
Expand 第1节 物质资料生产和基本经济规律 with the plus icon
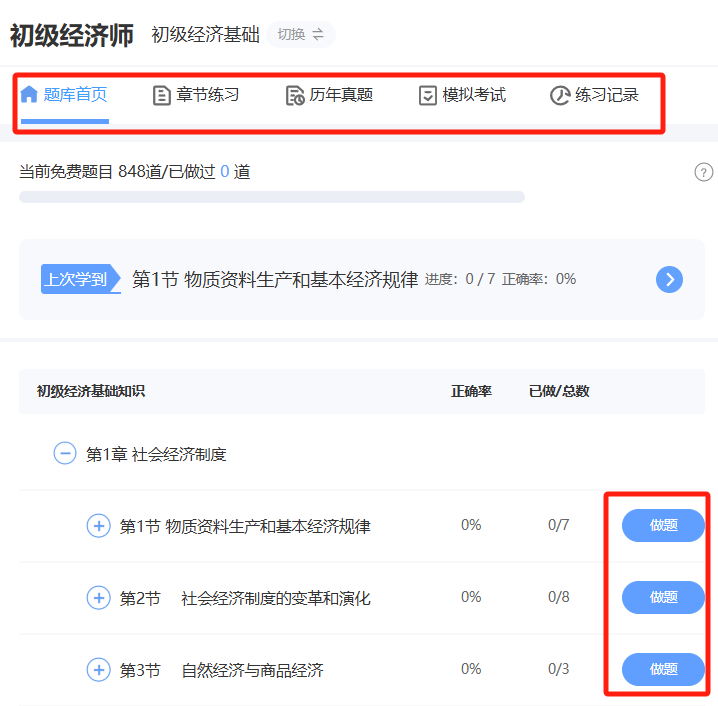98,526
